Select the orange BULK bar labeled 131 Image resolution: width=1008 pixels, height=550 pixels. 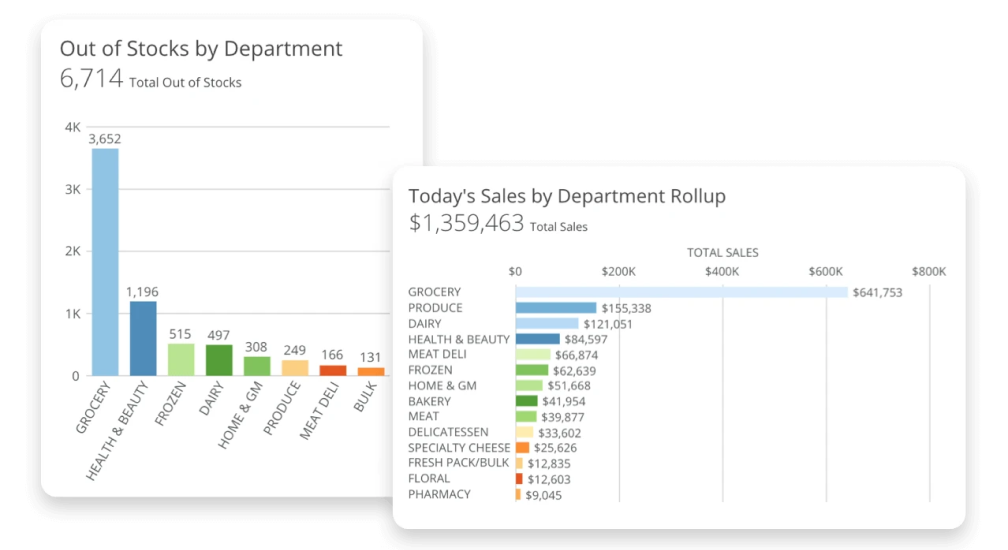(370, 372)
